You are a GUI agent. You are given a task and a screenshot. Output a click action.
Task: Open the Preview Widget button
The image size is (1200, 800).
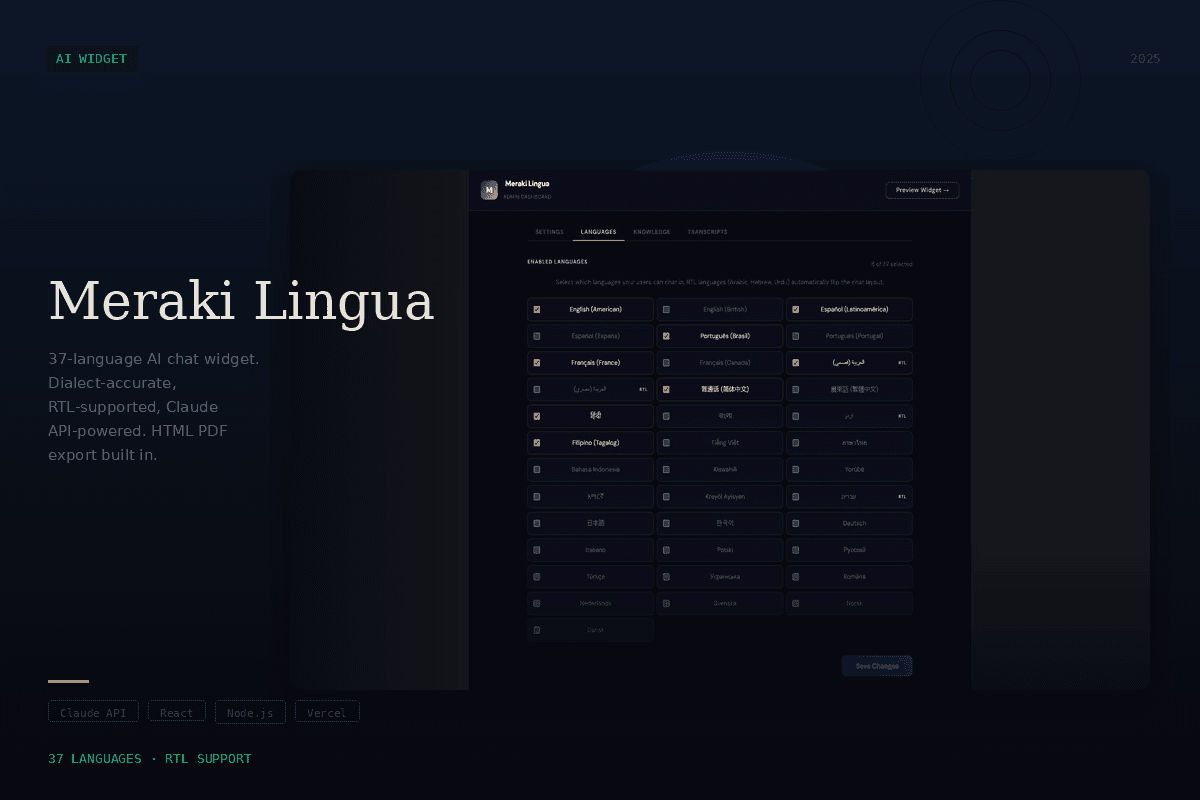click(x=922, y=190)
